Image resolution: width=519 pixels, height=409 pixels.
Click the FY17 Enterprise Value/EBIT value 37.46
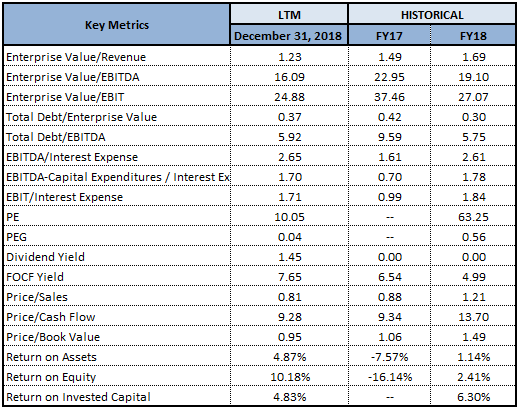(389, 97)
